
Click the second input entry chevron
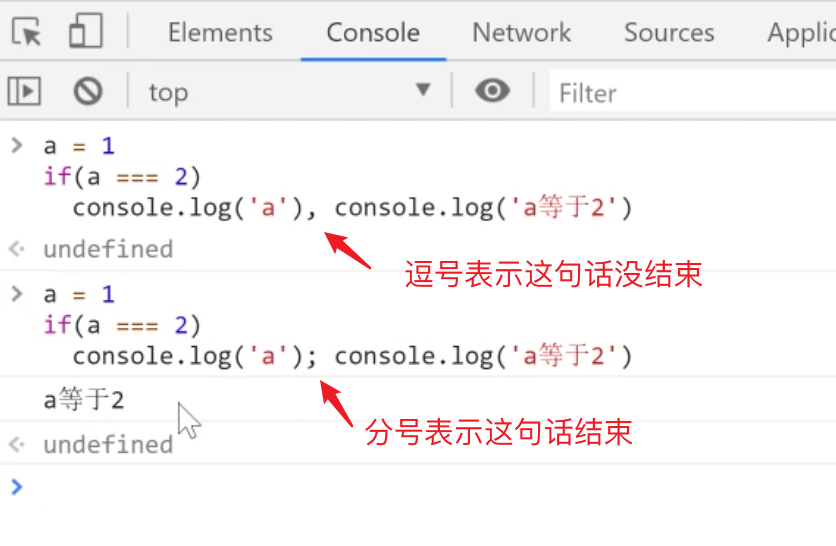pyautogui.click(x=17, y=293)
